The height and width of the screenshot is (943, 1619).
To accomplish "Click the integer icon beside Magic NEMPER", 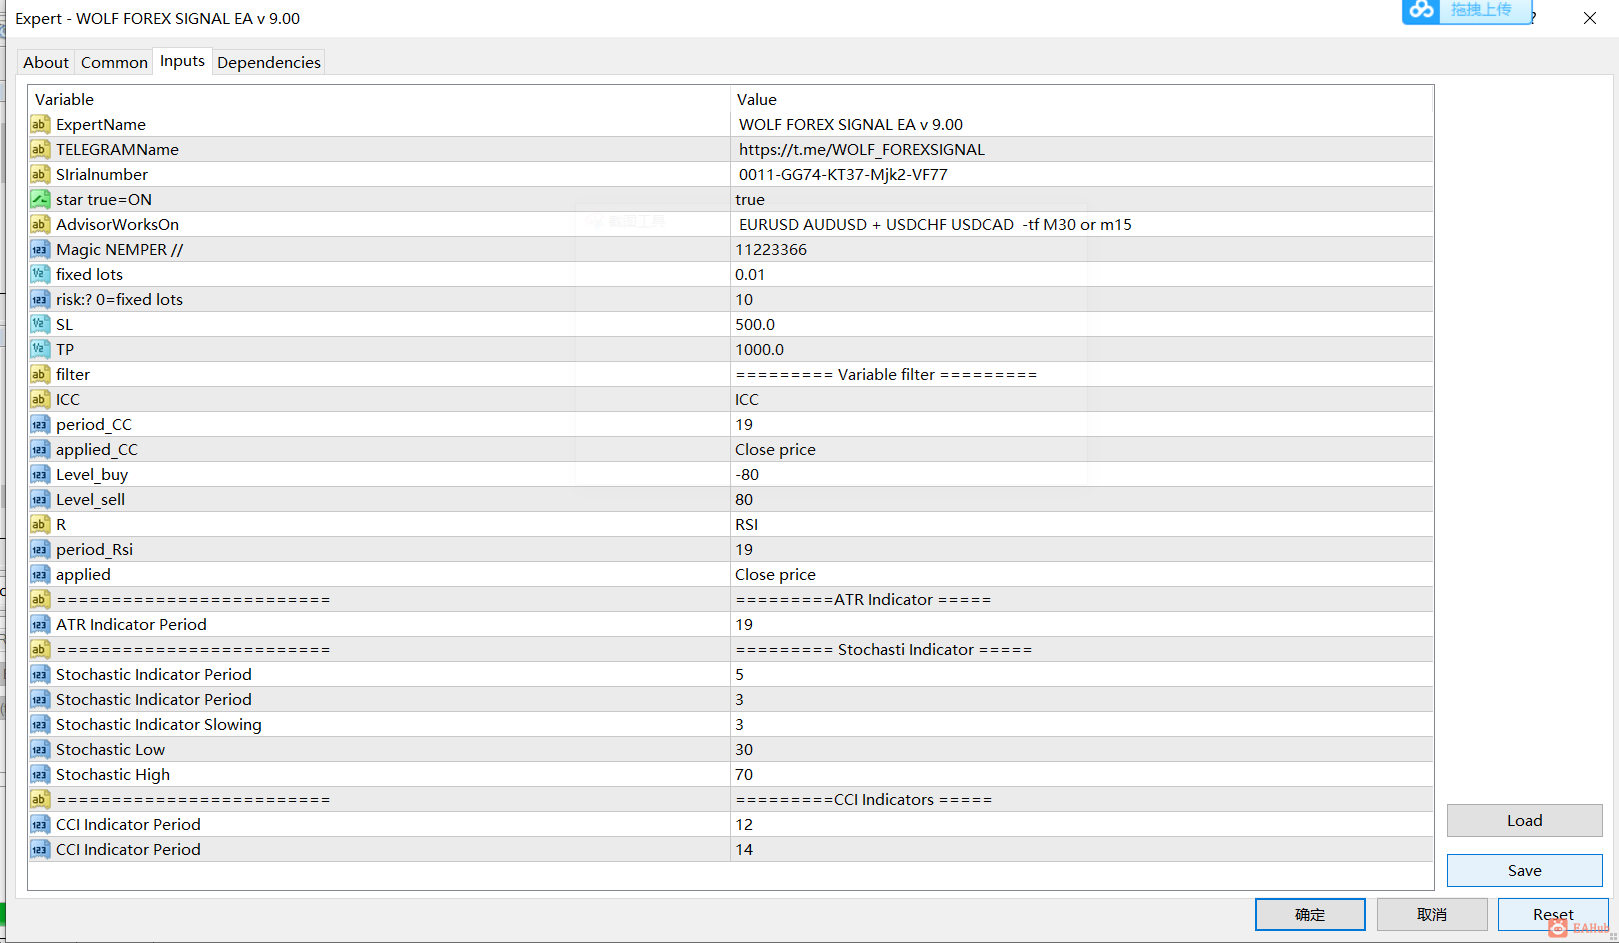I will [x=39, y=249].
